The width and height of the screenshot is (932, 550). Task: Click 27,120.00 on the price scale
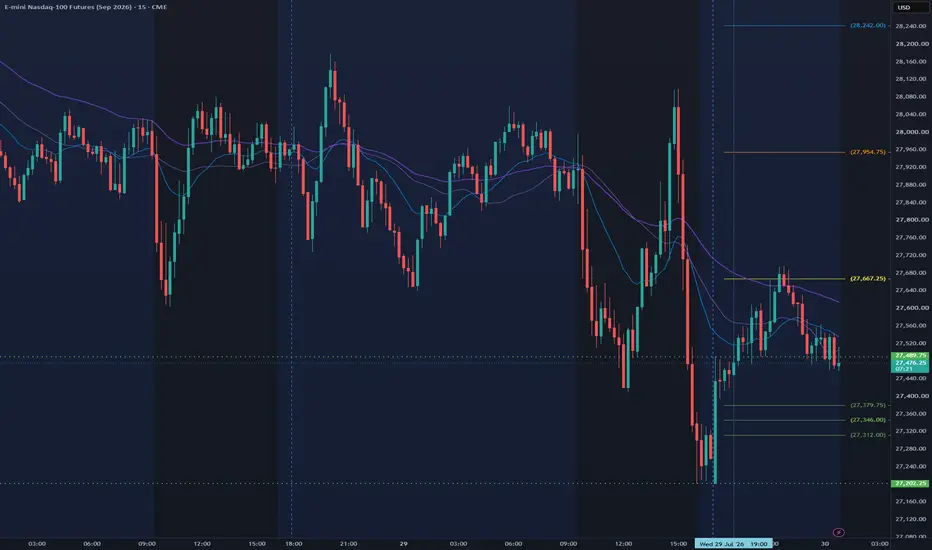pos(911,519)
